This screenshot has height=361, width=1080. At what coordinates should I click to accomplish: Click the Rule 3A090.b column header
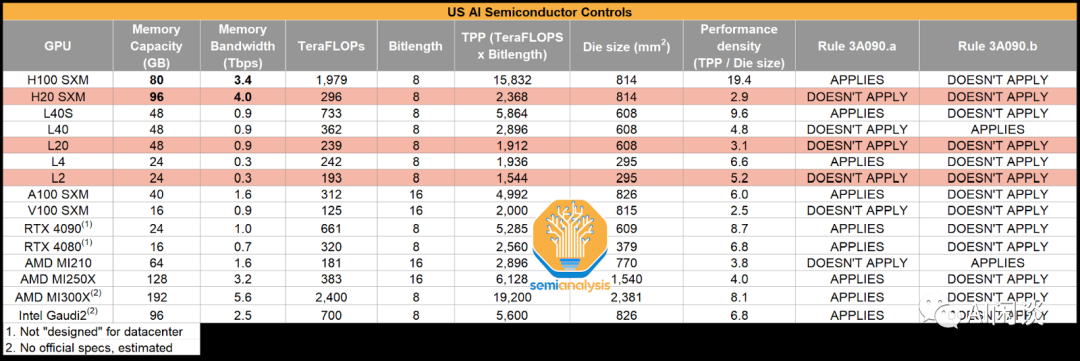click(x=997, y=46)
